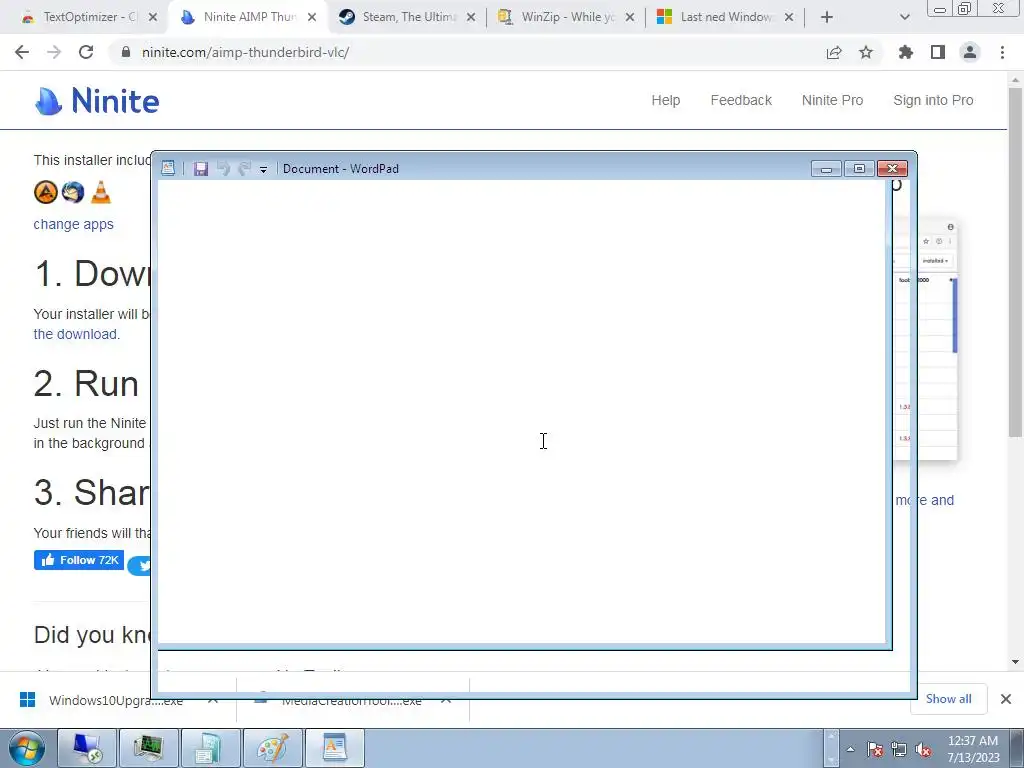This screenshot has height=768, width=1024.
Task: Click the WordPad taskbar button
Action: click(334, 748)
